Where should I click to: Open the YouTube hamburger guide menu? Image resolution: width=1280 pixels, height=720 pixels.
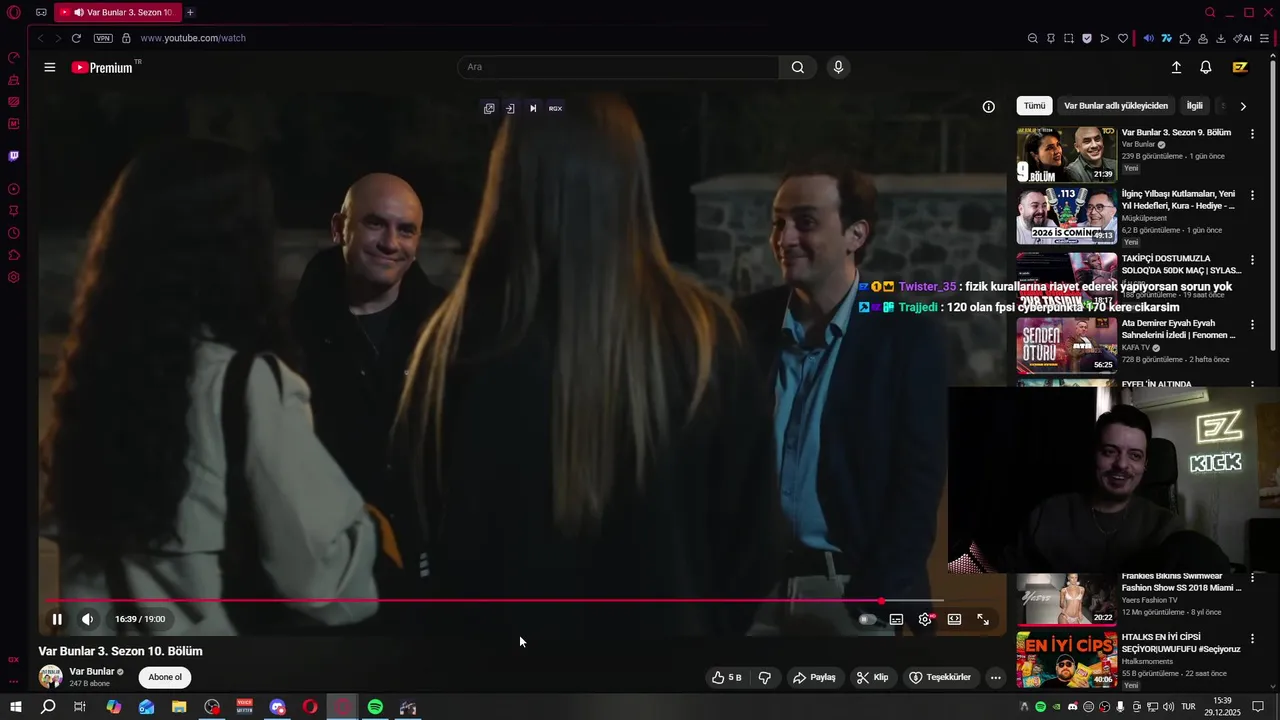tap(50, 67)
